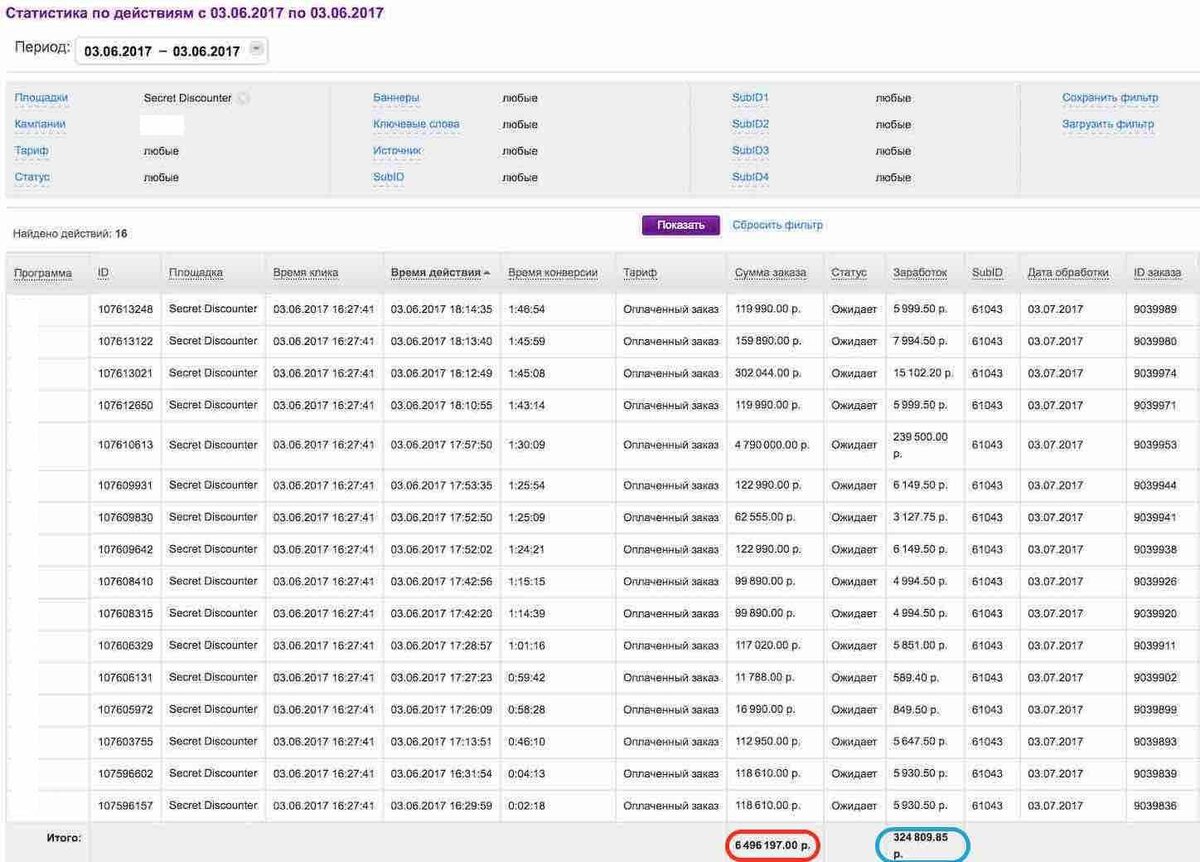
Task: Click the order amount 11 788.00 р.
Action: 765,677
